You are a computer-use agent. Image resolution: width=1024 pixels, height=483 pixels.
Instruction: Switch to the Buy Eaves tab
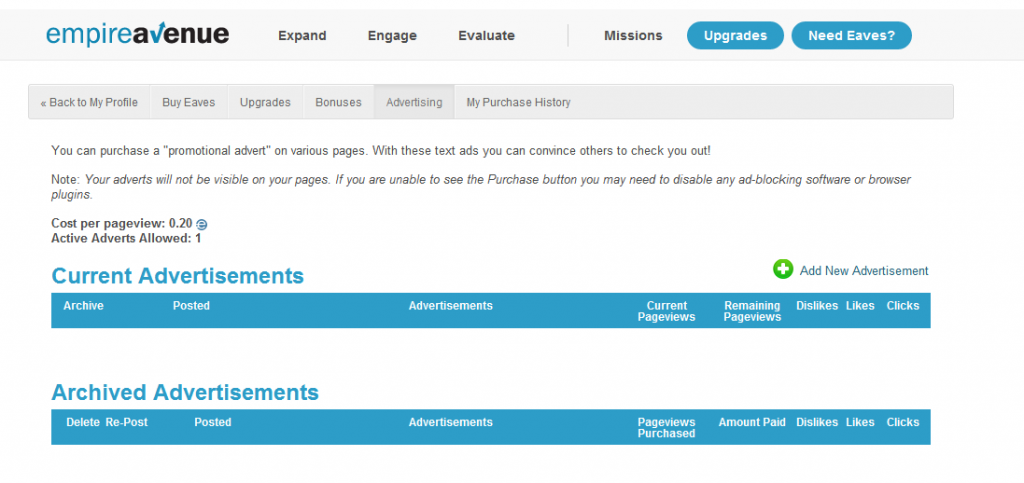(189, 102)
